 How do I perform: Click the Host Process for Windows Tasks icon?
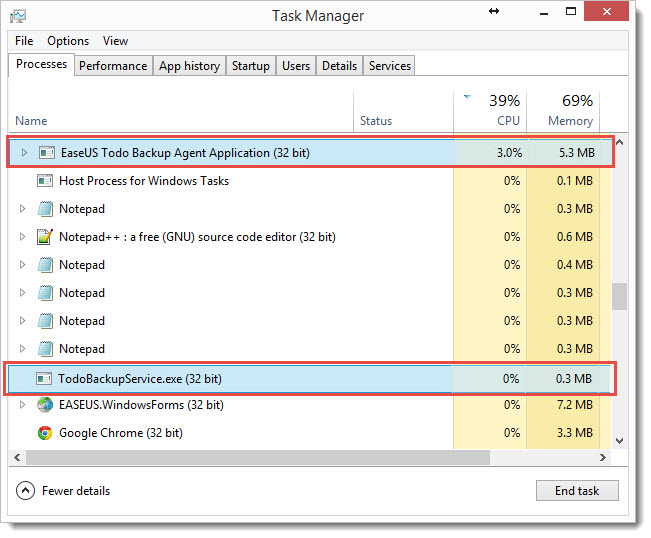click(x=45, y=181)
